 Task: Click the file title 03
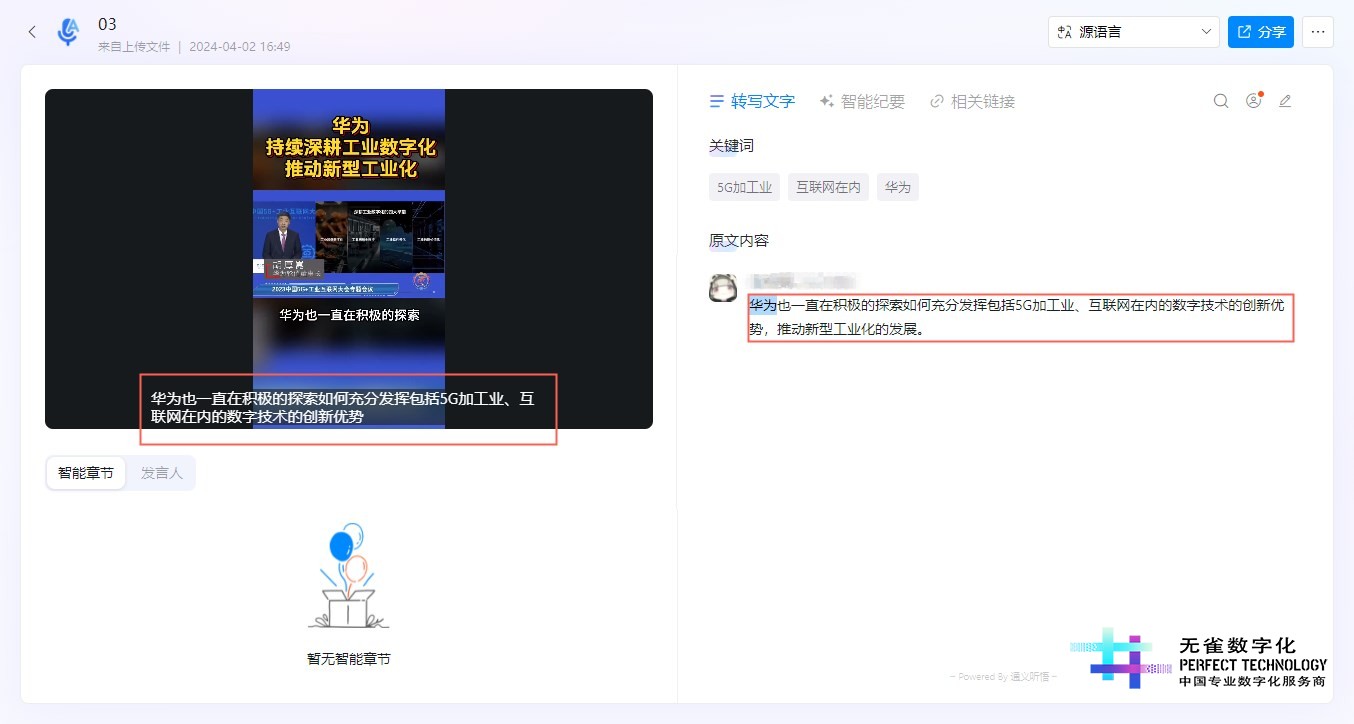[x=108, y=24]
